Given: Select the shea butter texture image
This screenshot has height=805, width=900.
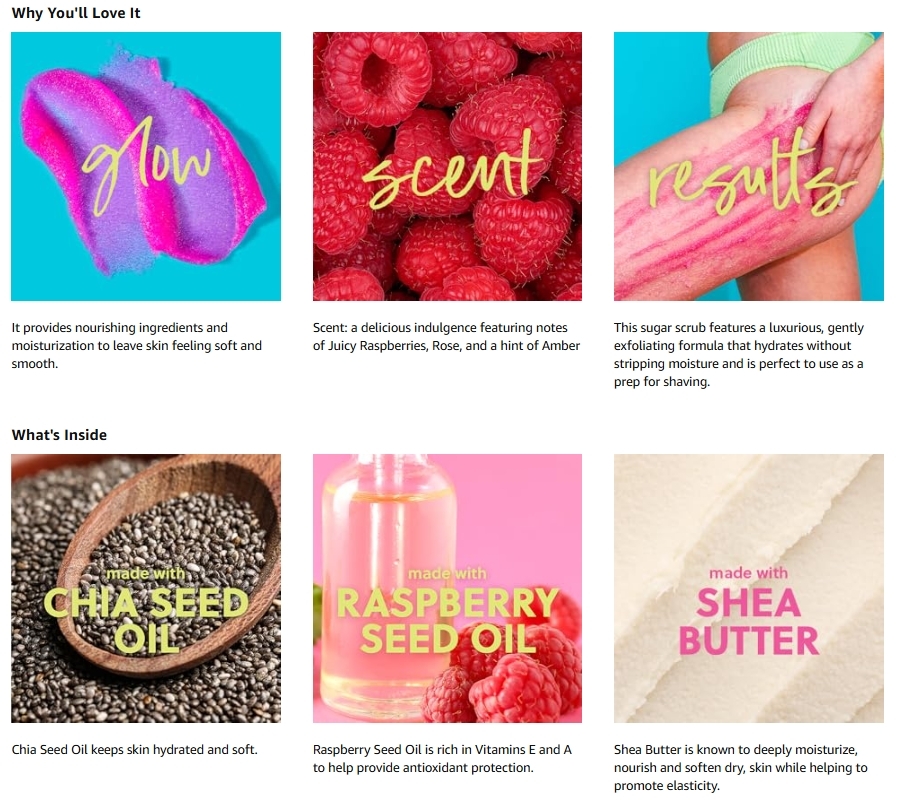Looking at the screenshot, I should [x=748, y=588].
